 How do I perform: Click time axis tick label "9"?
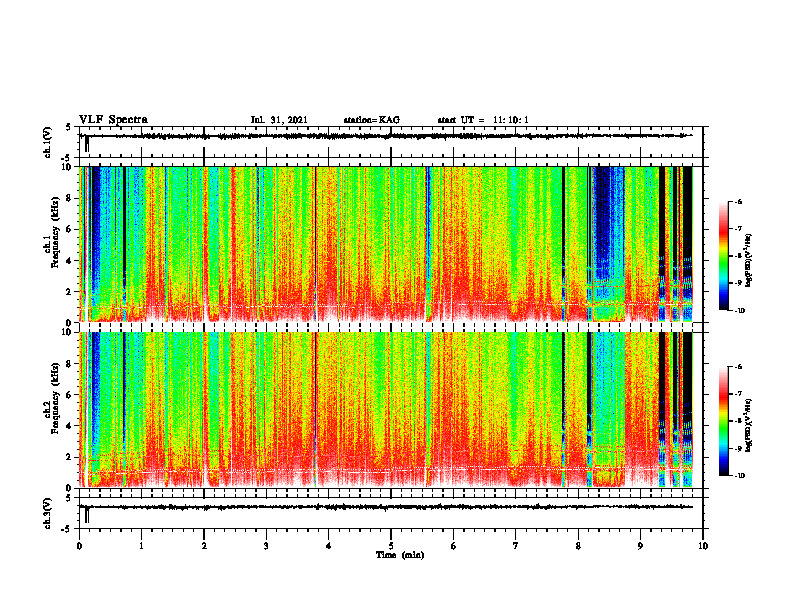(x=640, y=546)
